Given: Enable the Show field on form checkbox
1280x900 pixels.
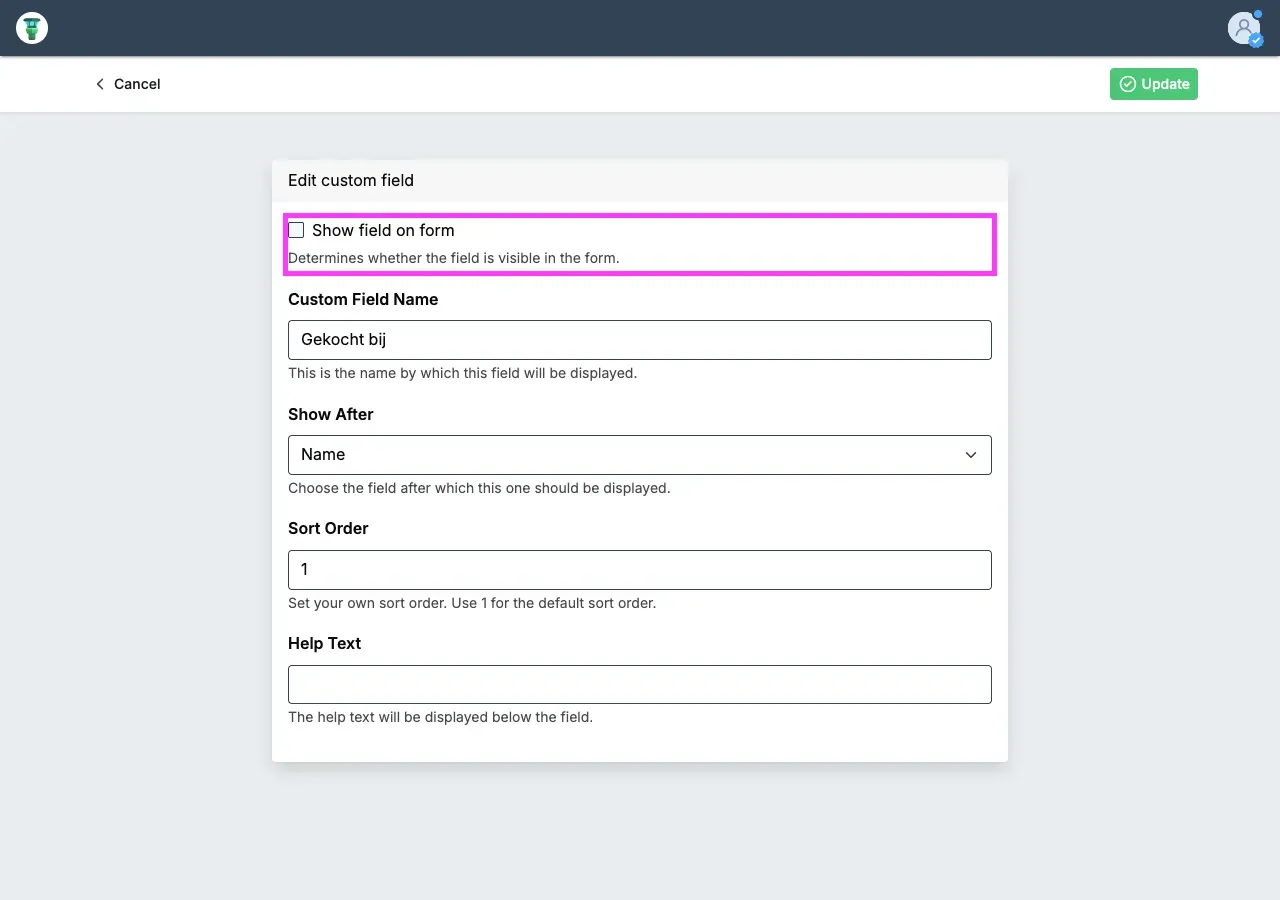Looking at the screenshot, I should pos(296,230).
